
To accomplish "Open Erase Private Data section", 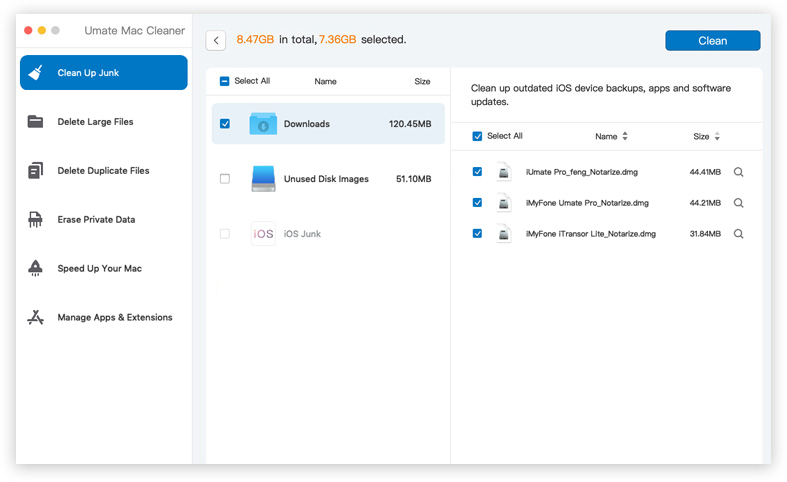I will pyautogui.click(x=104, y=219).
